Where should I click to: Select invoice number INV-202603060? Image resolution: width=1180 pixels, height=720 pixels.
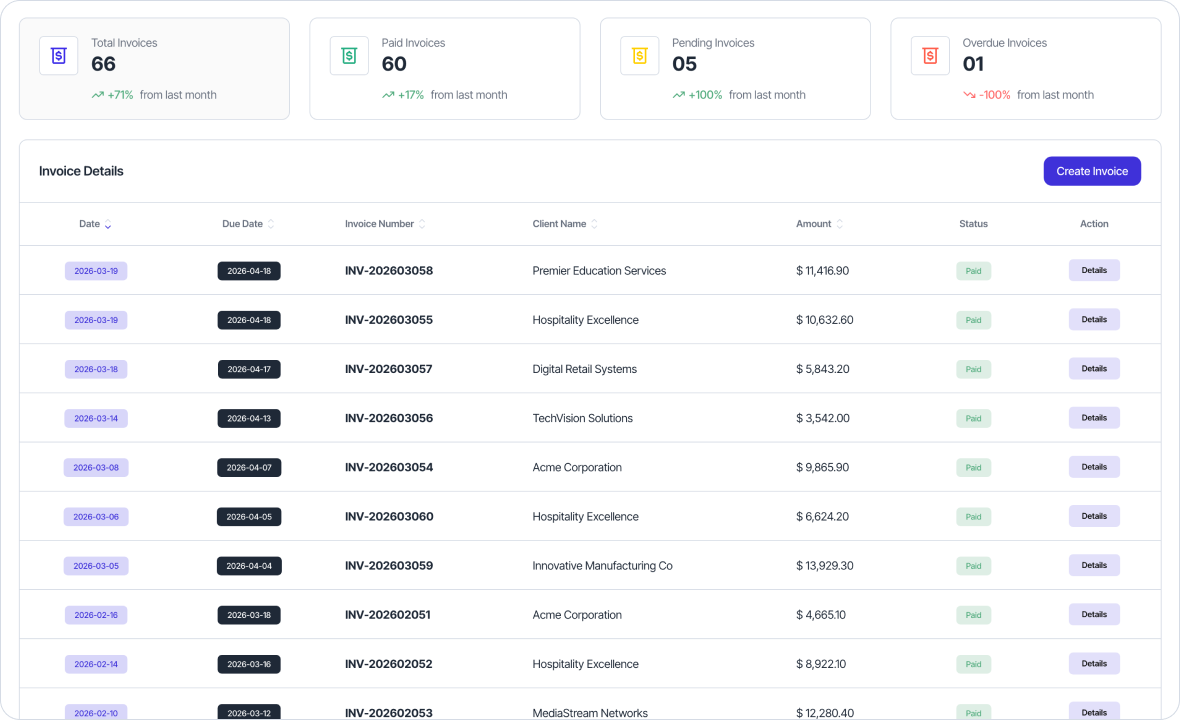[x=389, y=516]
